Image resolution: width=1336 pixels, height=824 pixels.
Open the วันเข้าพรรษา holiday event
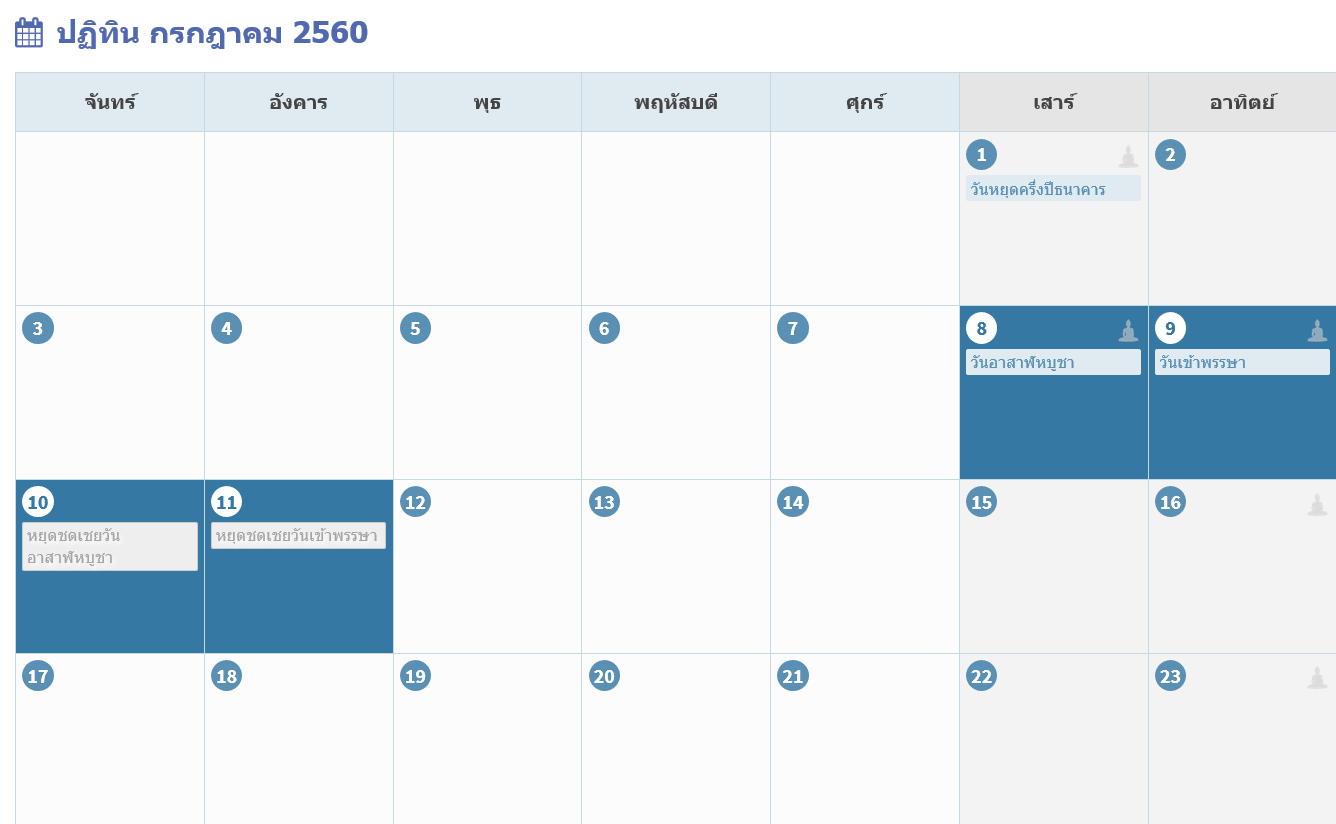(1242, 362)
